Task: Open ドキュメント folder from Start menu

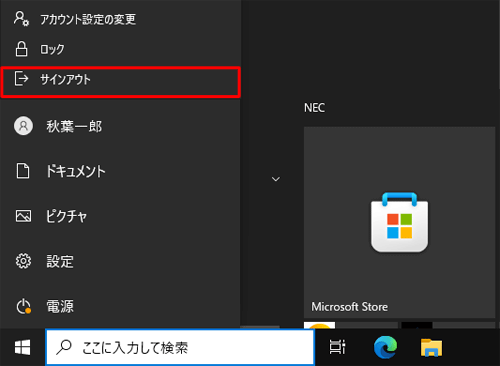Action: (x=120, y=171)
